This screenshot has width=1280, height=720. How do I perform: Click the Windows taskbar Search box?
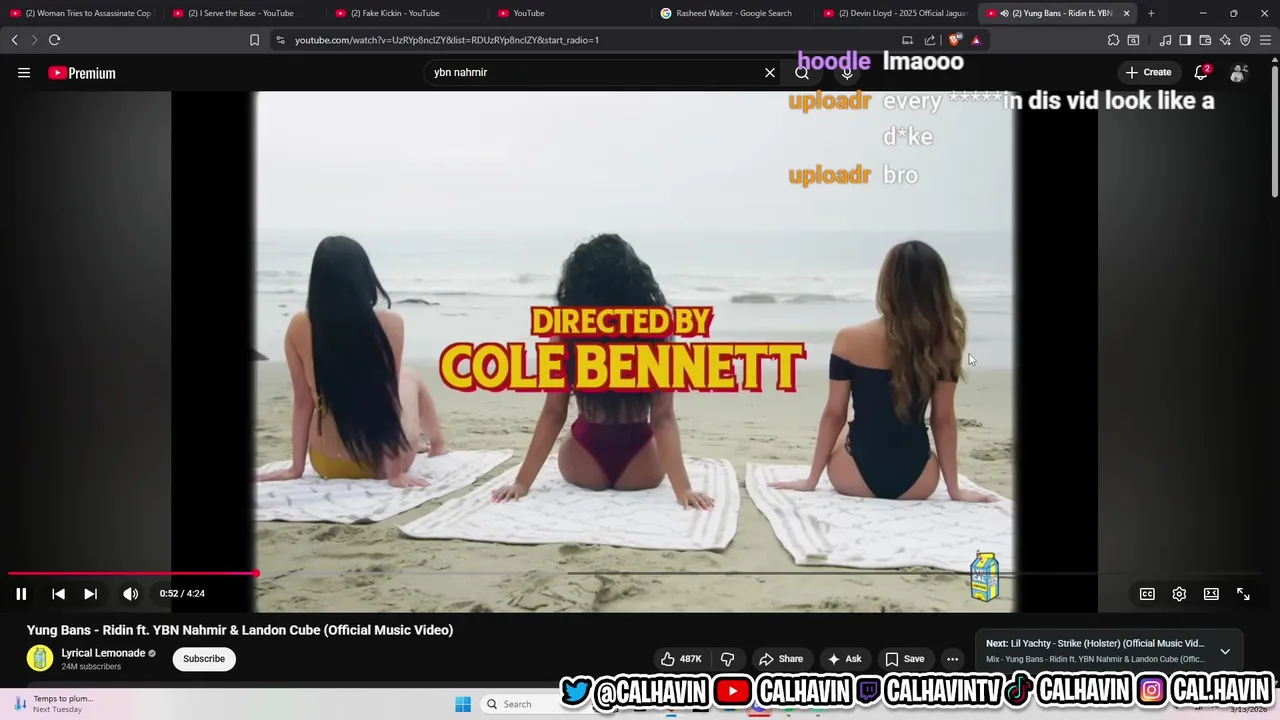517,704
